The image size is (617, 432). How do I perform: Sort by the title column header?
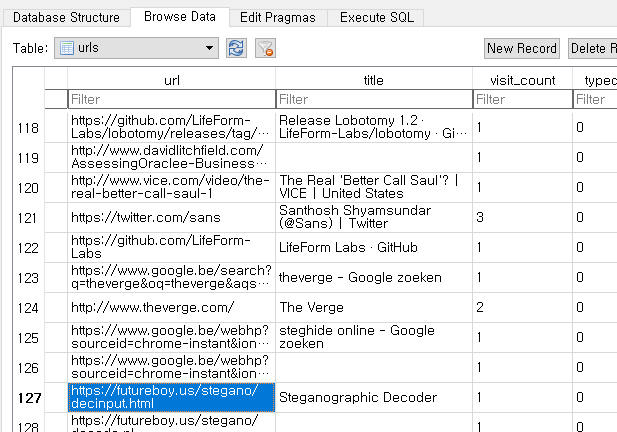coord(374,80)
